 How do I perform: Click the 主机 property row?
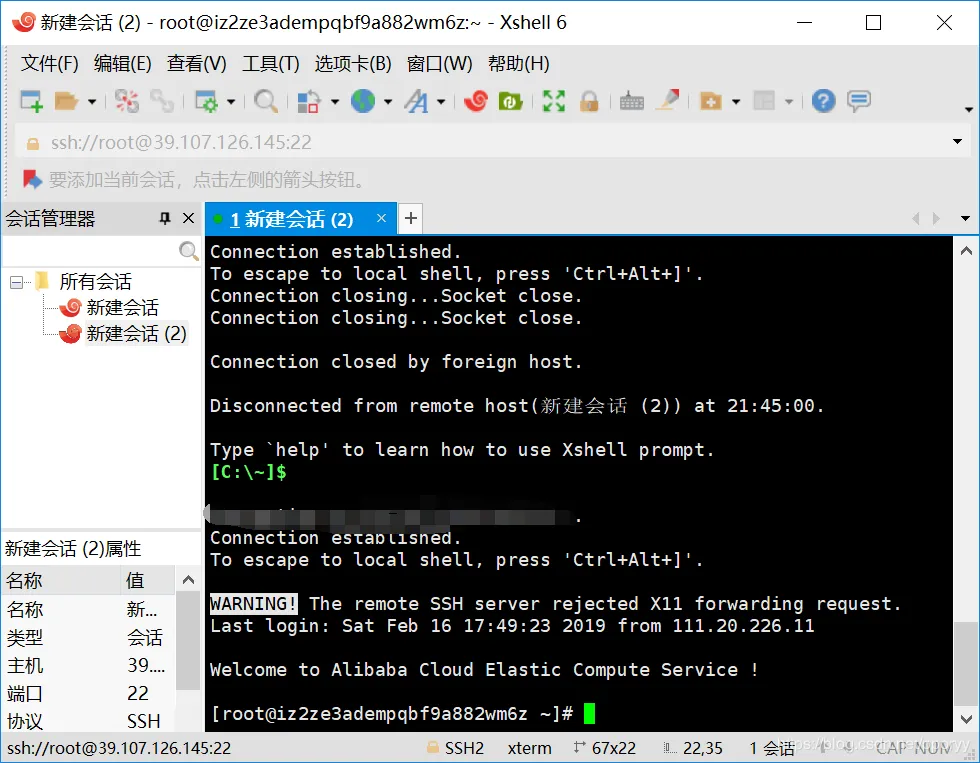[x=89, y=665]
